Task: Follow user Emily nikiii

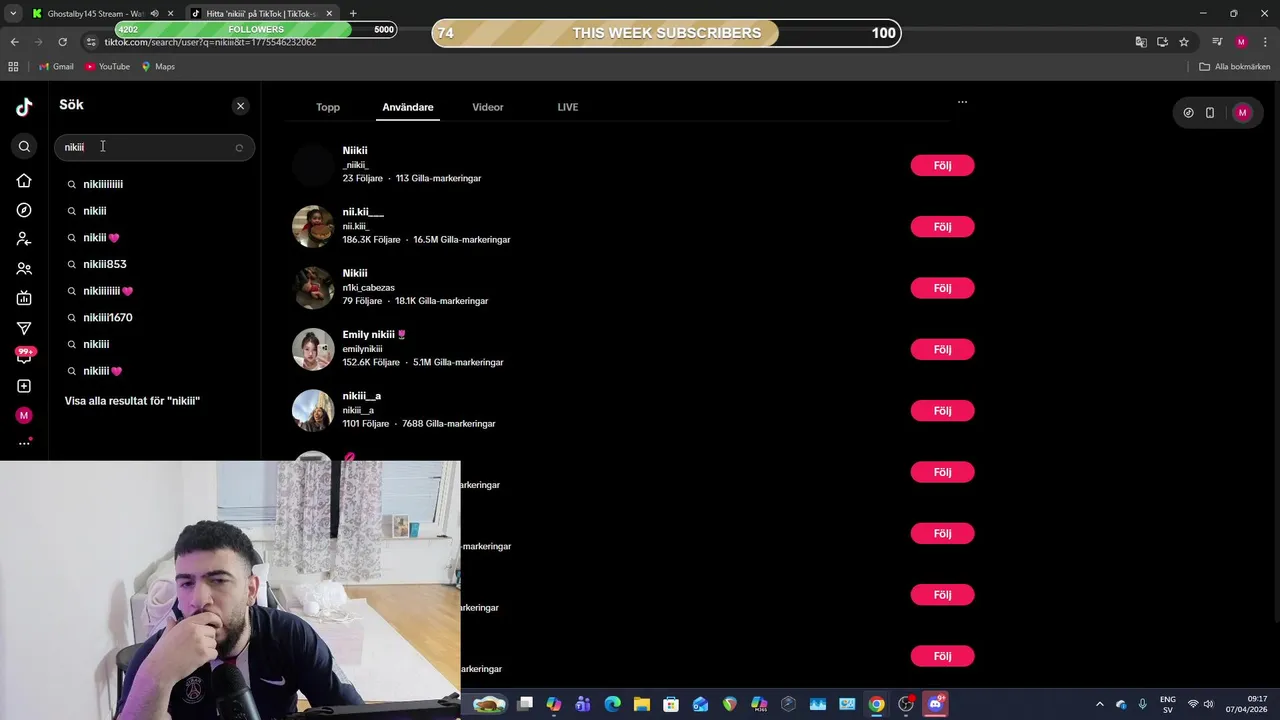Action: coord(942,349)
